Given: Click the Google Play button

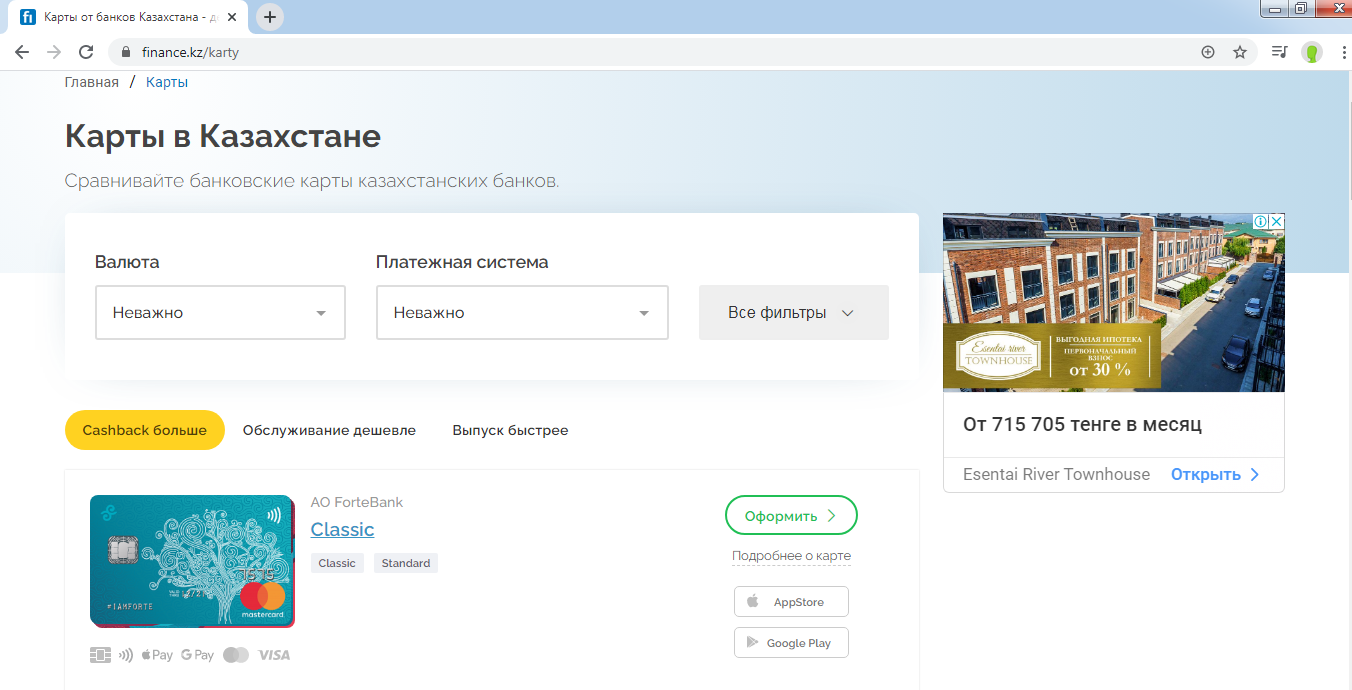Looking at the screenshot, I should click(791, 643).
